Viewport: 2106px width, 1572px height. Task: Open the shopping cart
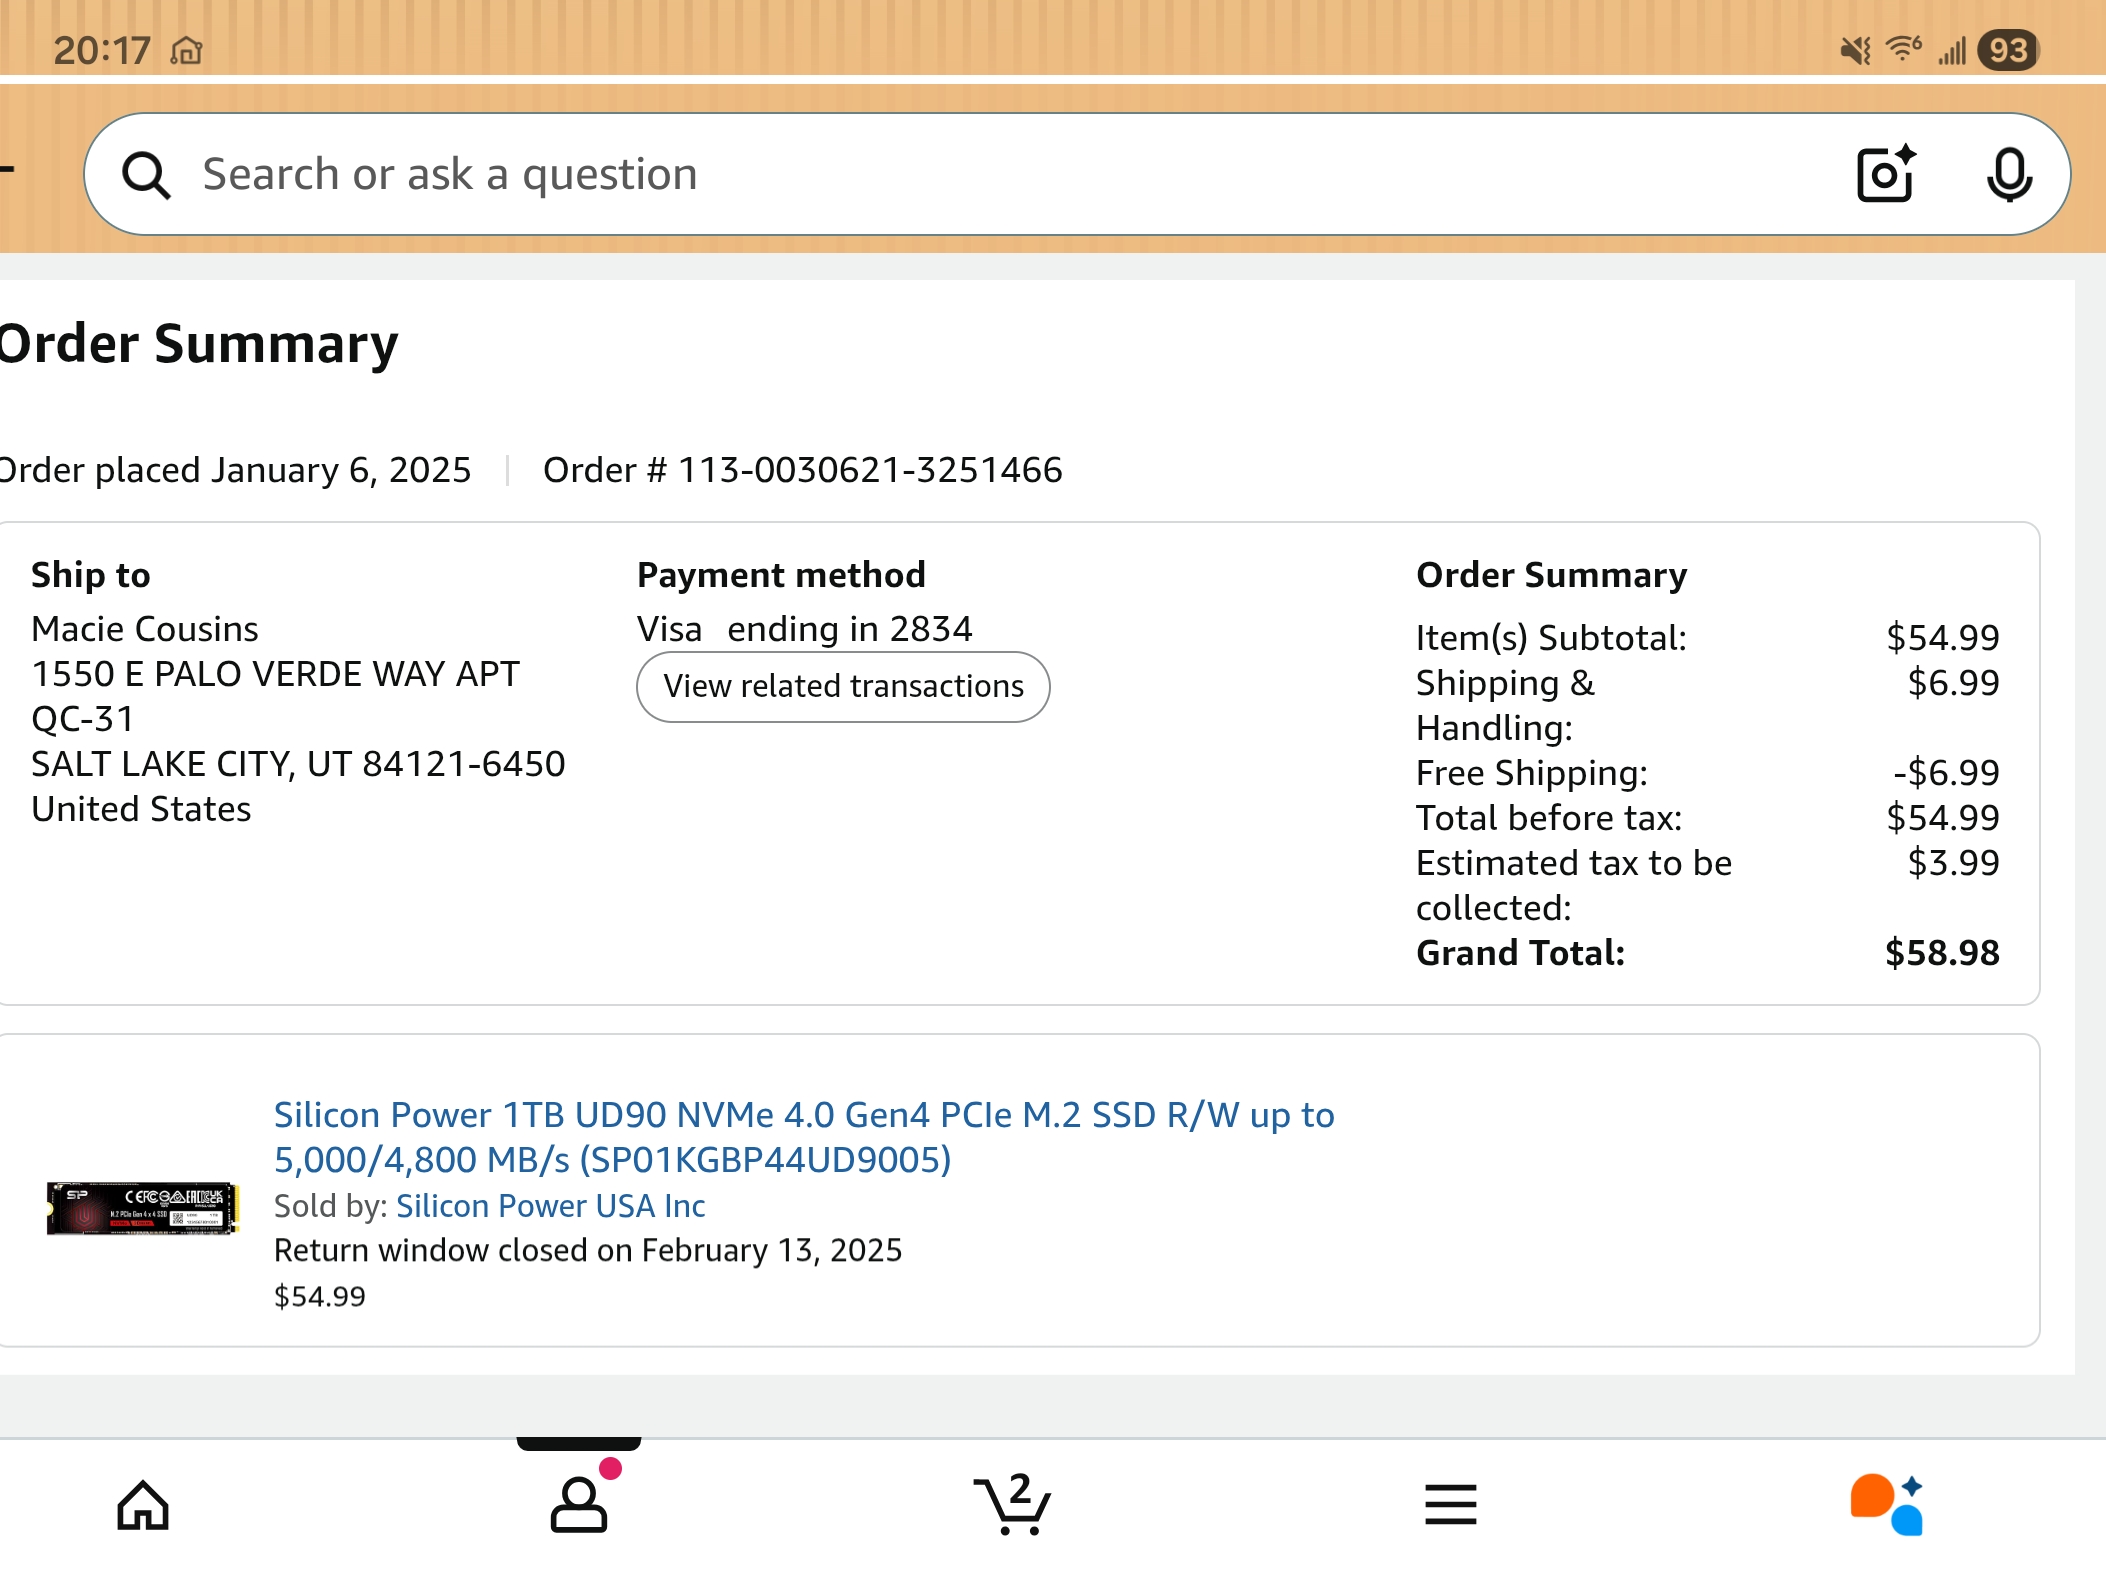click(x=1013, y=1505)
